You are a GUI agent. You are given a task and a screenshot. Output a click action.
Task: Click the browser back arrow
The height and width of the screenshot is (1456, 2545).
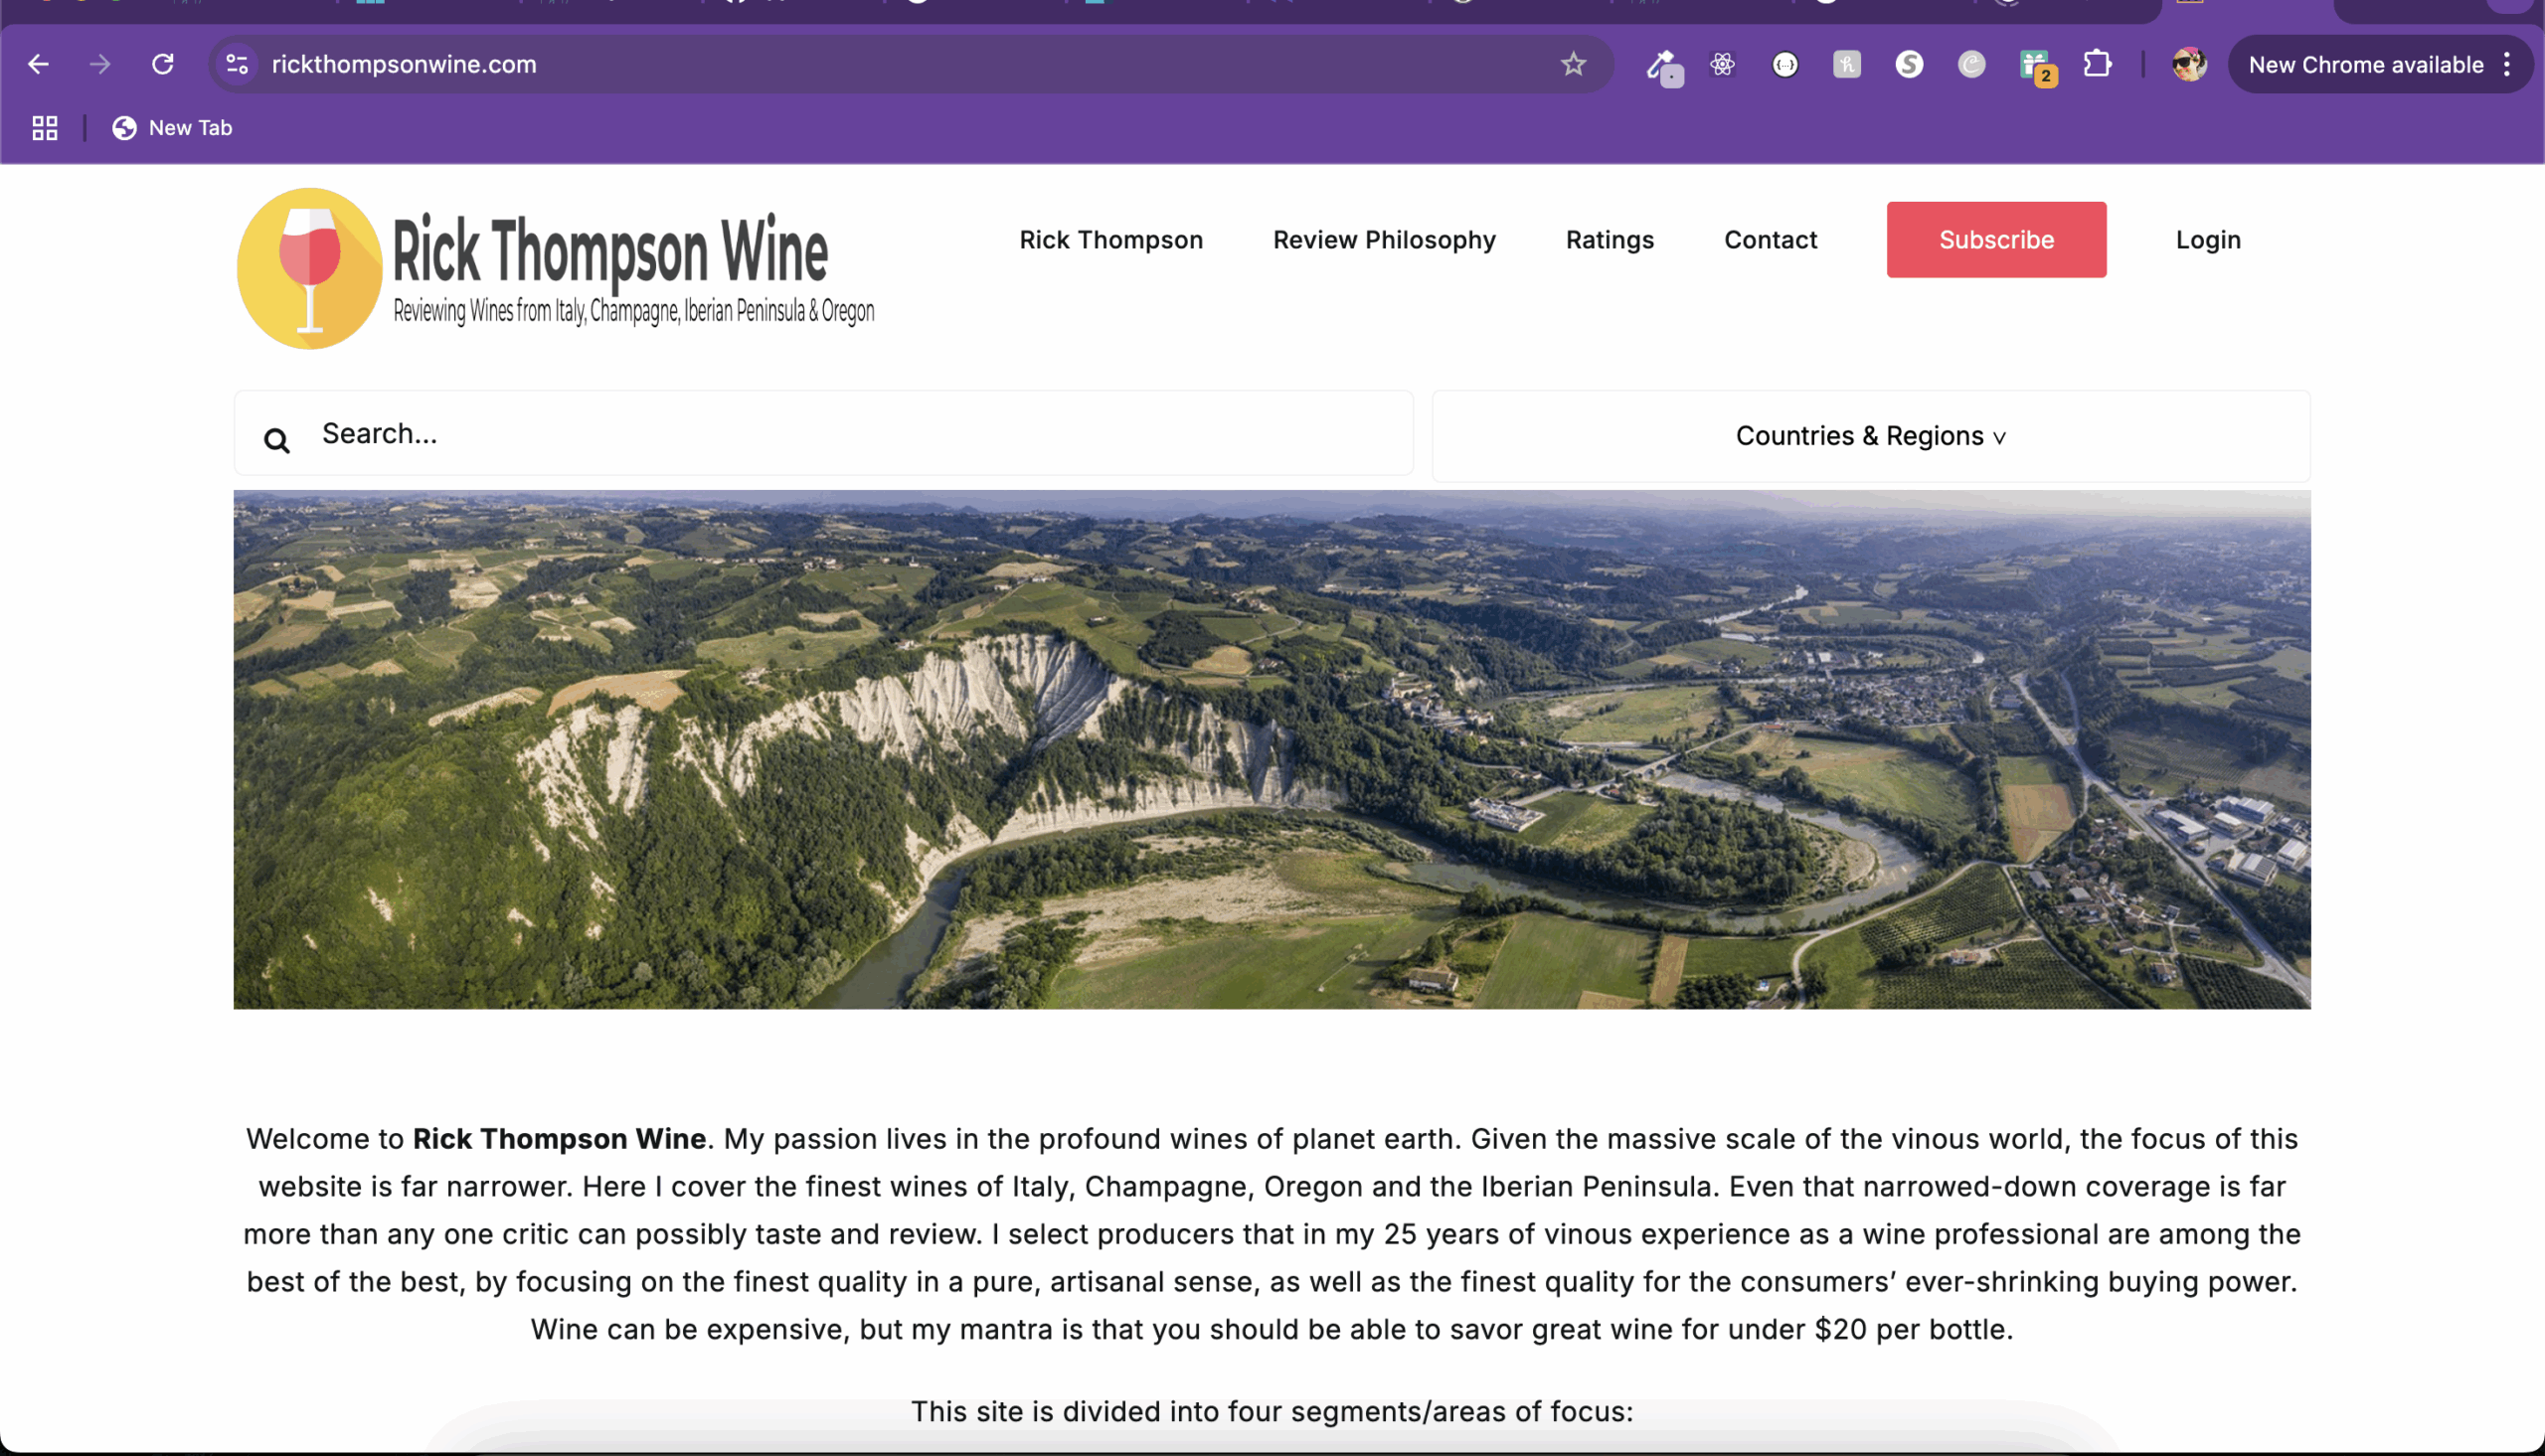[x=38, y=64]
